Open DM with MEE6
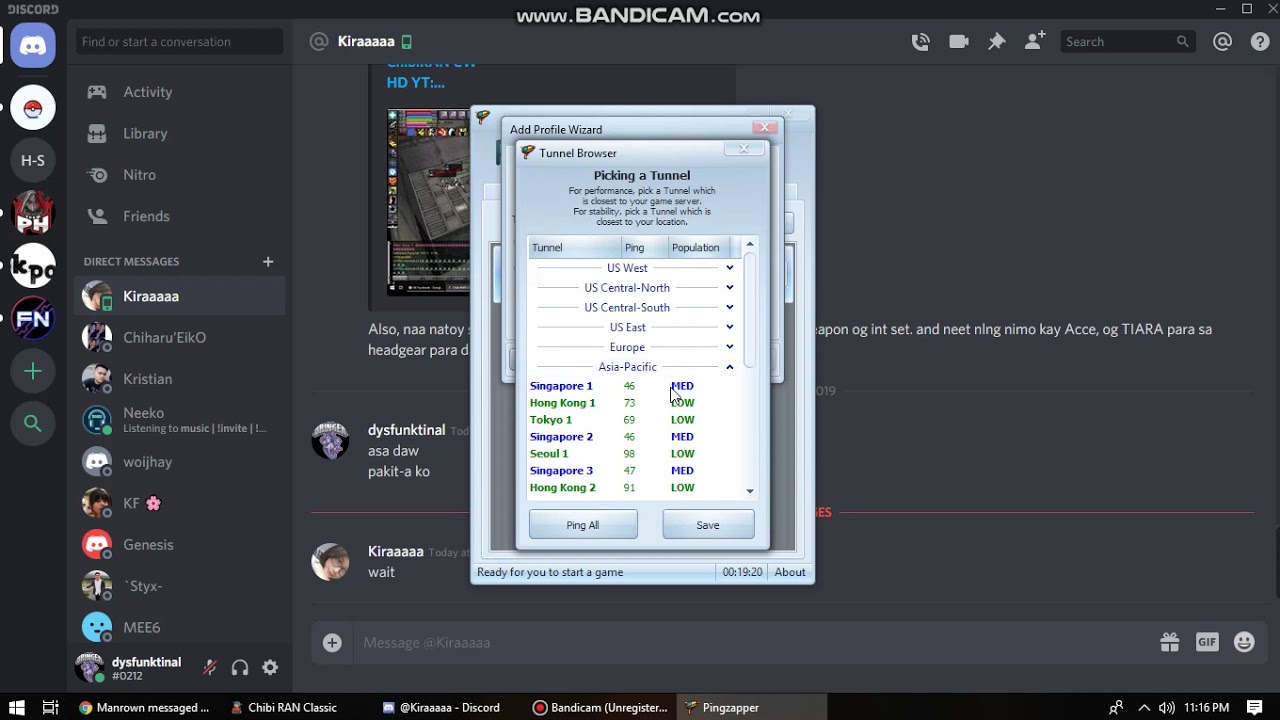 (x=180, y=628)
